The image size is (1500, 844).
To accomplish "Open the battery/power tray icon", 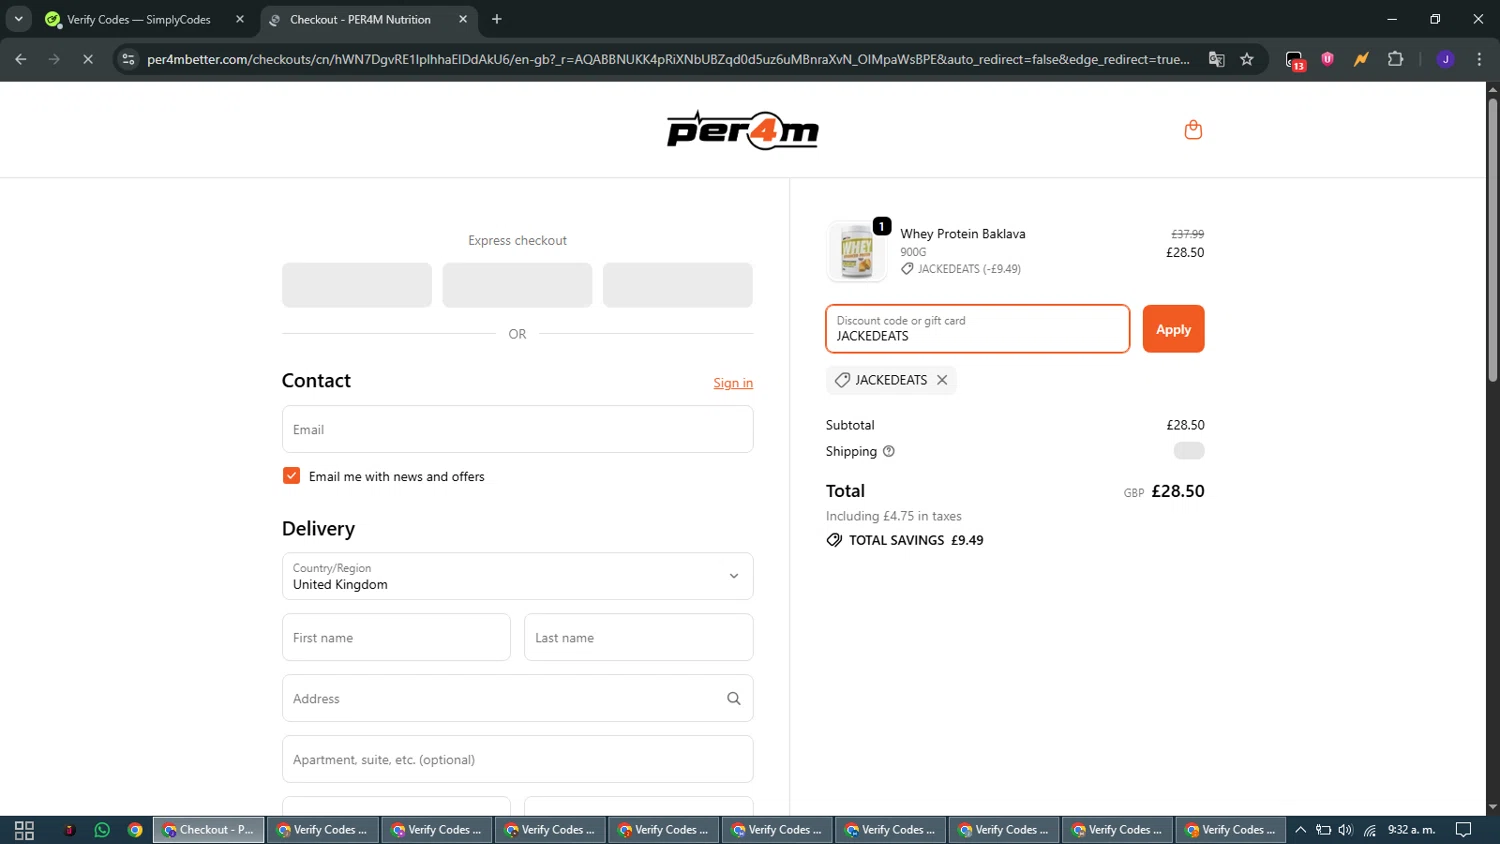I will click(1323, 830).
